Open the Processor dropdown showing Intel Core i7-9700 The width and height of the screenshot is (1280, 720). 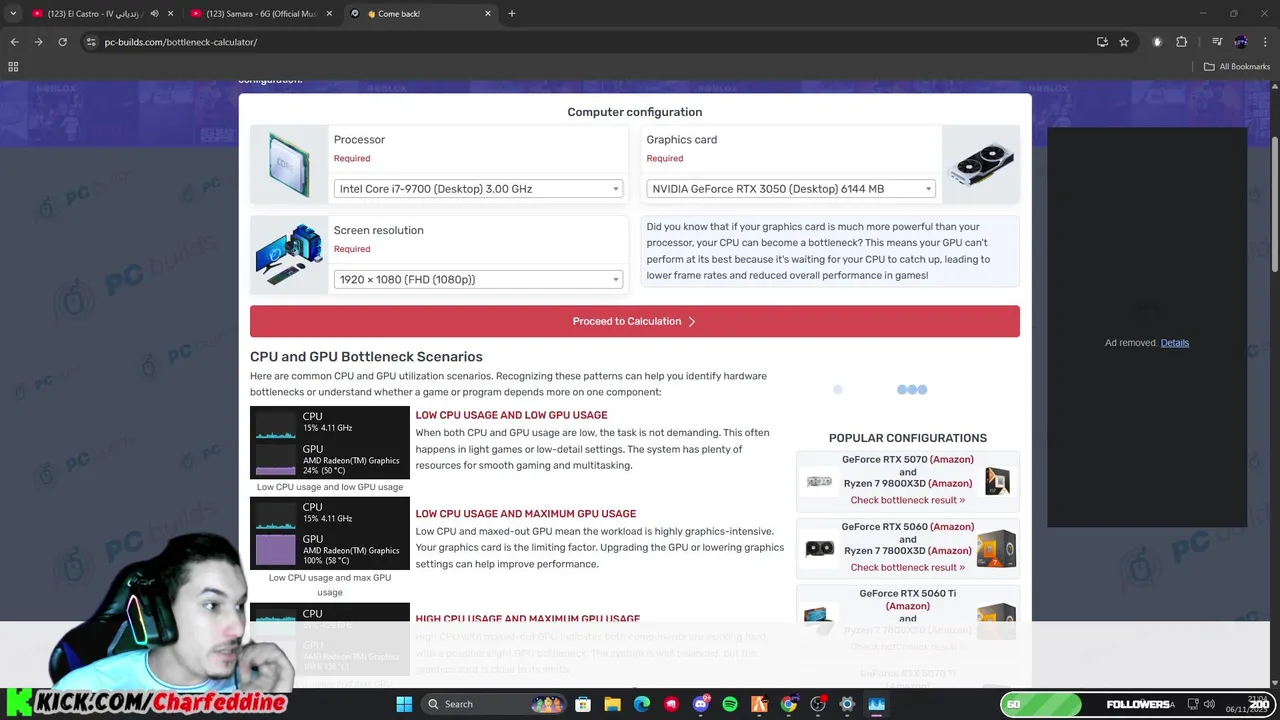[x=478, y=189]
